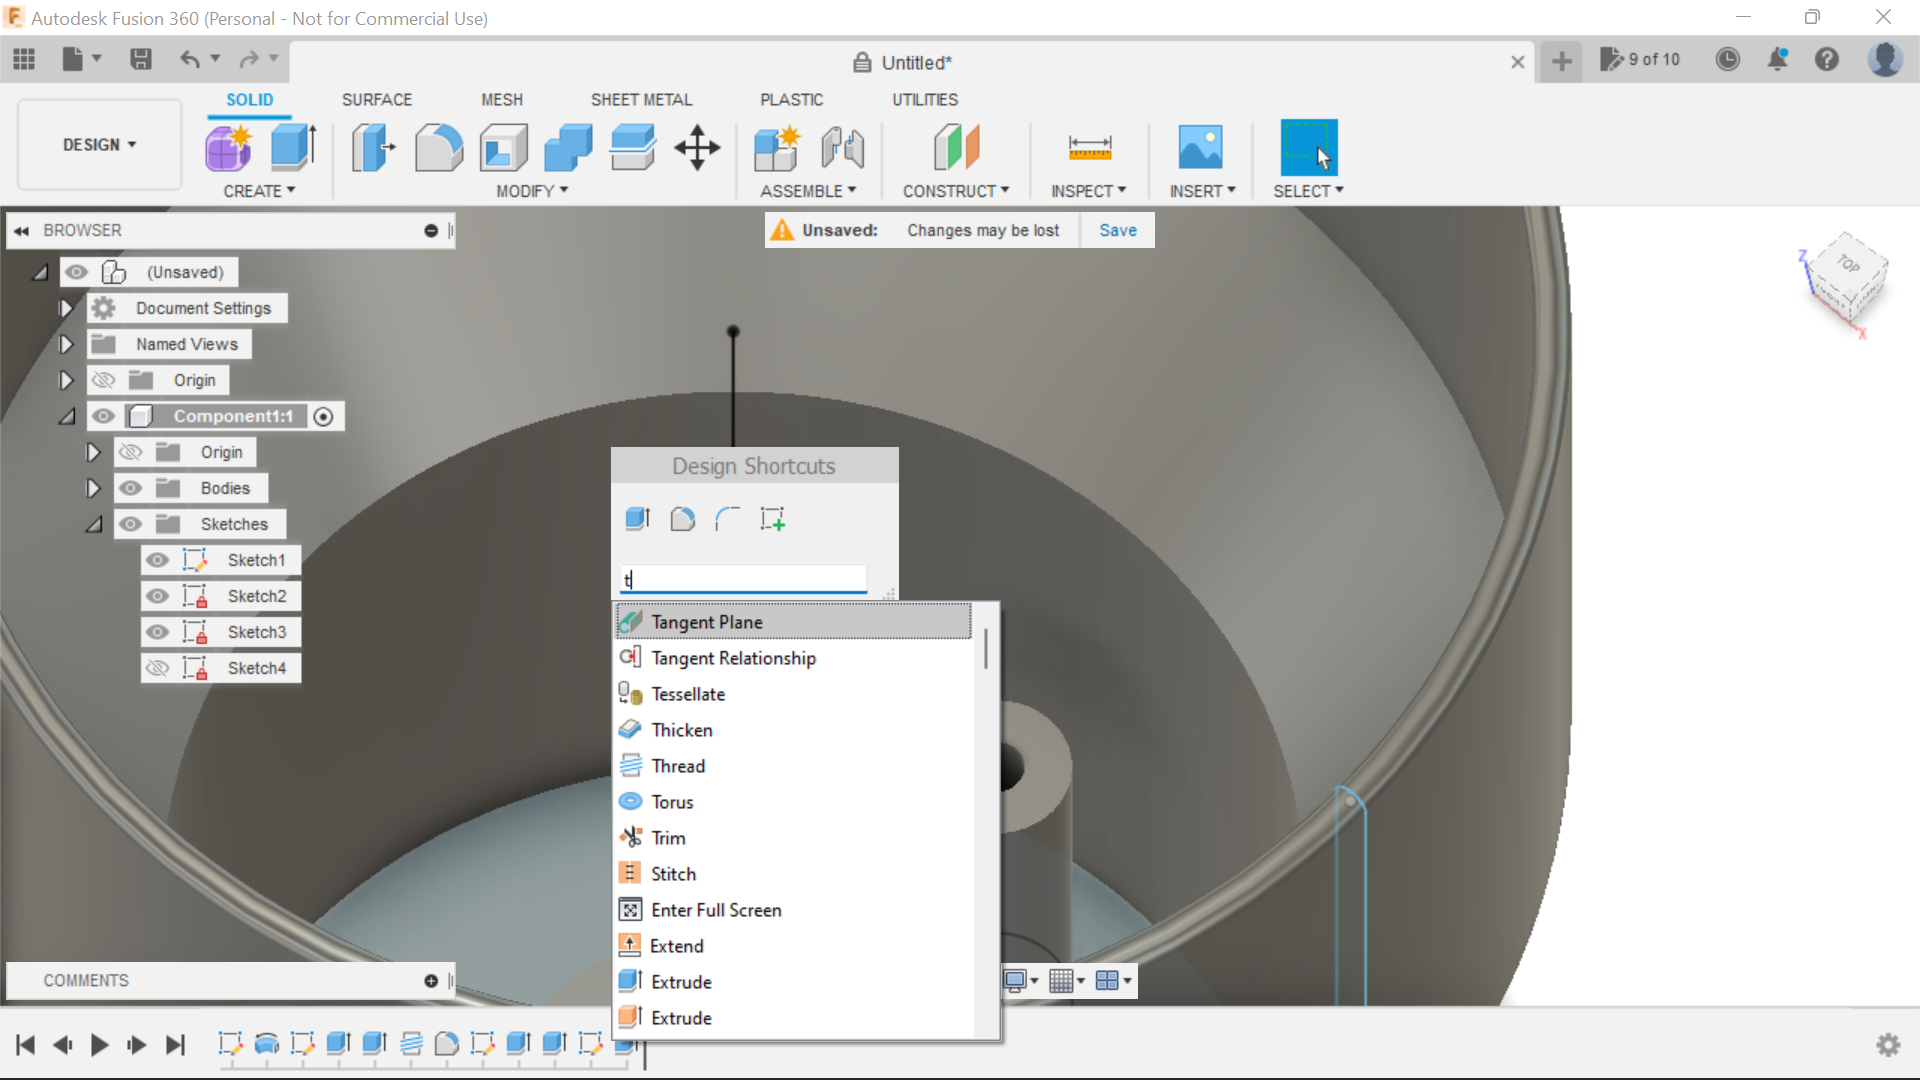Open timeline settings gear
This screenshot has width=1920, height=1080.
pyautogui.click(x=1888, y=1045)
